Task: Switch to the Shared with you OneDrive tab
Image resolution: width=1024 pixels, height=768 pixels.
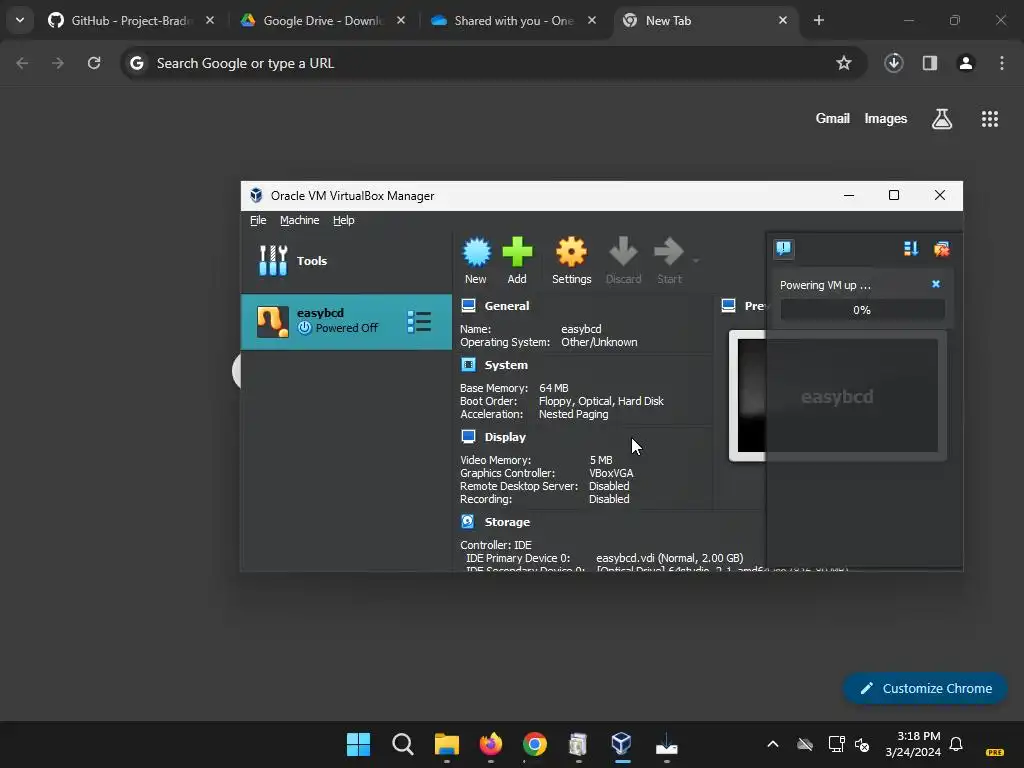Action: tap(514, 21)
